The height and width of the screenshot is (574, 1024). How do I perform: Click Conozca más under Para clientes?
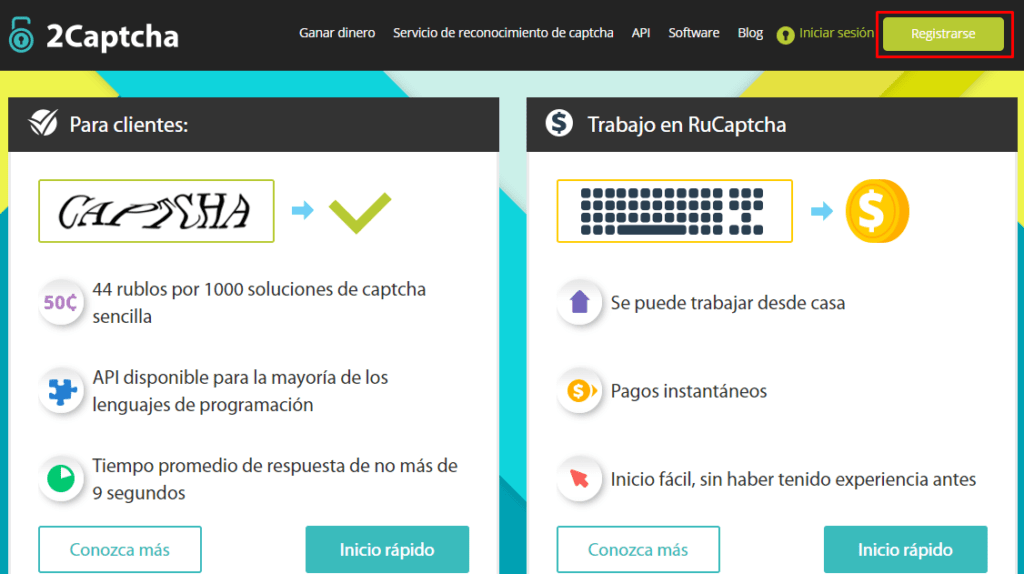point(120,549)
